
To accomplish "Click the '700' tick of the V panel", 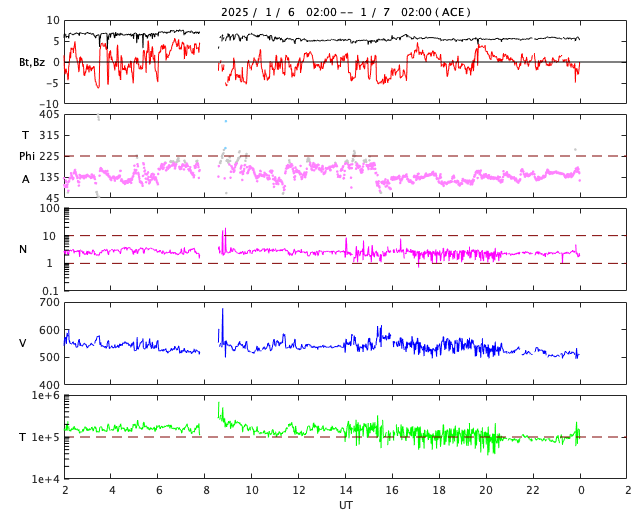I will (49, 303).
